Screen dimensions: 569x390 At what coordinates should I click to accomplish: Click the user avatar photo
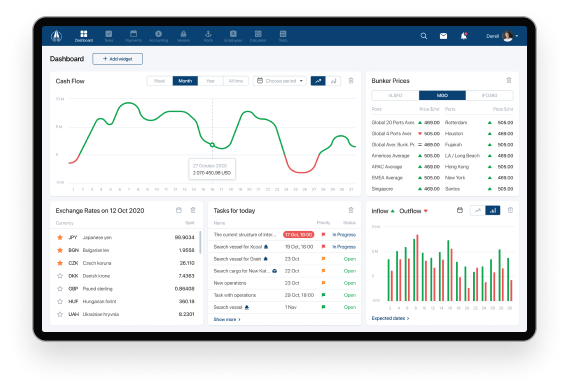[x=507, y=36]
